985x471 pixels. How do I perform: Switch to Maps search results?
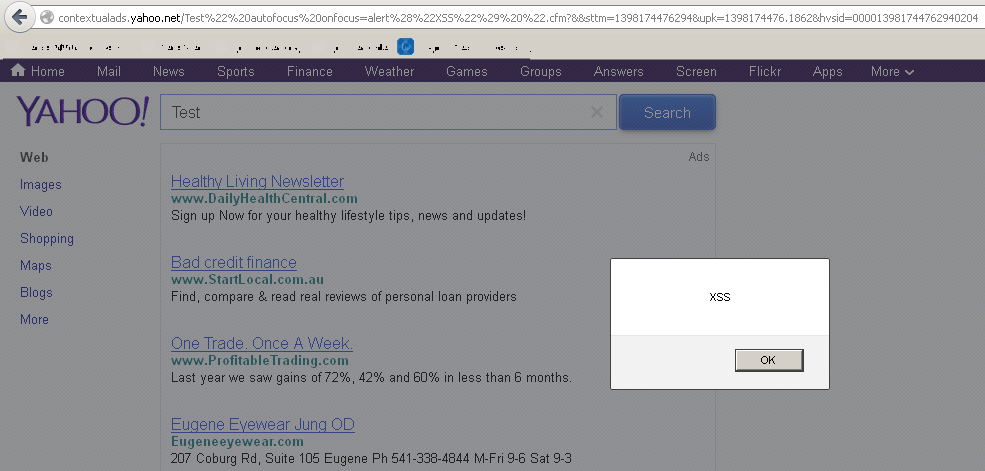pos(36,266)
